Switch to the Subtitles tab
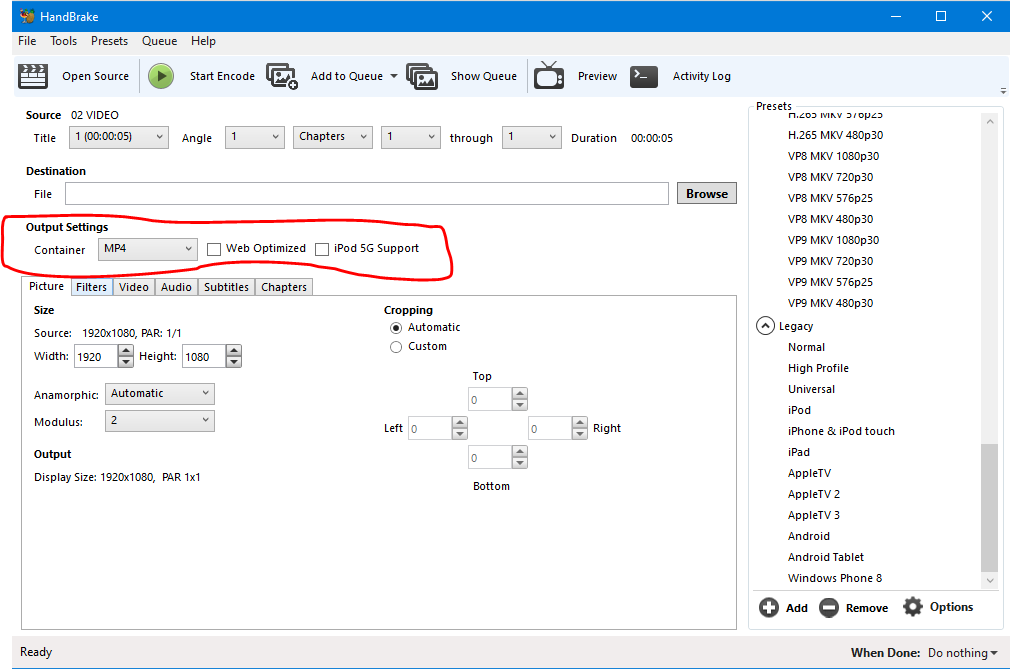The width and height of the screenshot is (1010, 669). click(x=226, y=287)
